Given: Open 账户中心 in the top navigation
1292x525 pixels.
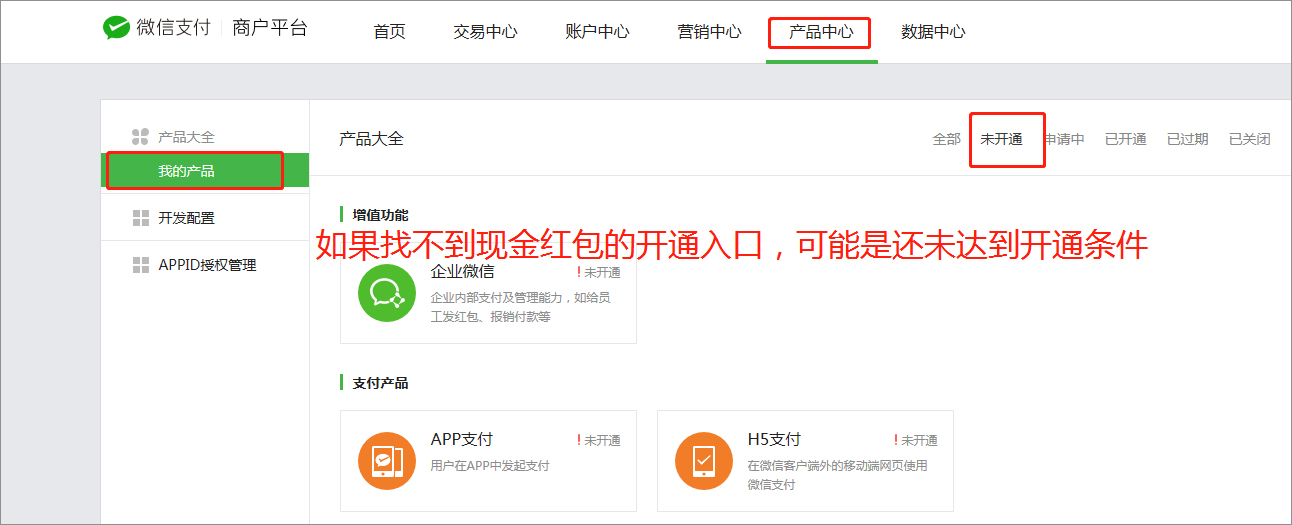Looking at the screenshot, I should click(597, 31).
